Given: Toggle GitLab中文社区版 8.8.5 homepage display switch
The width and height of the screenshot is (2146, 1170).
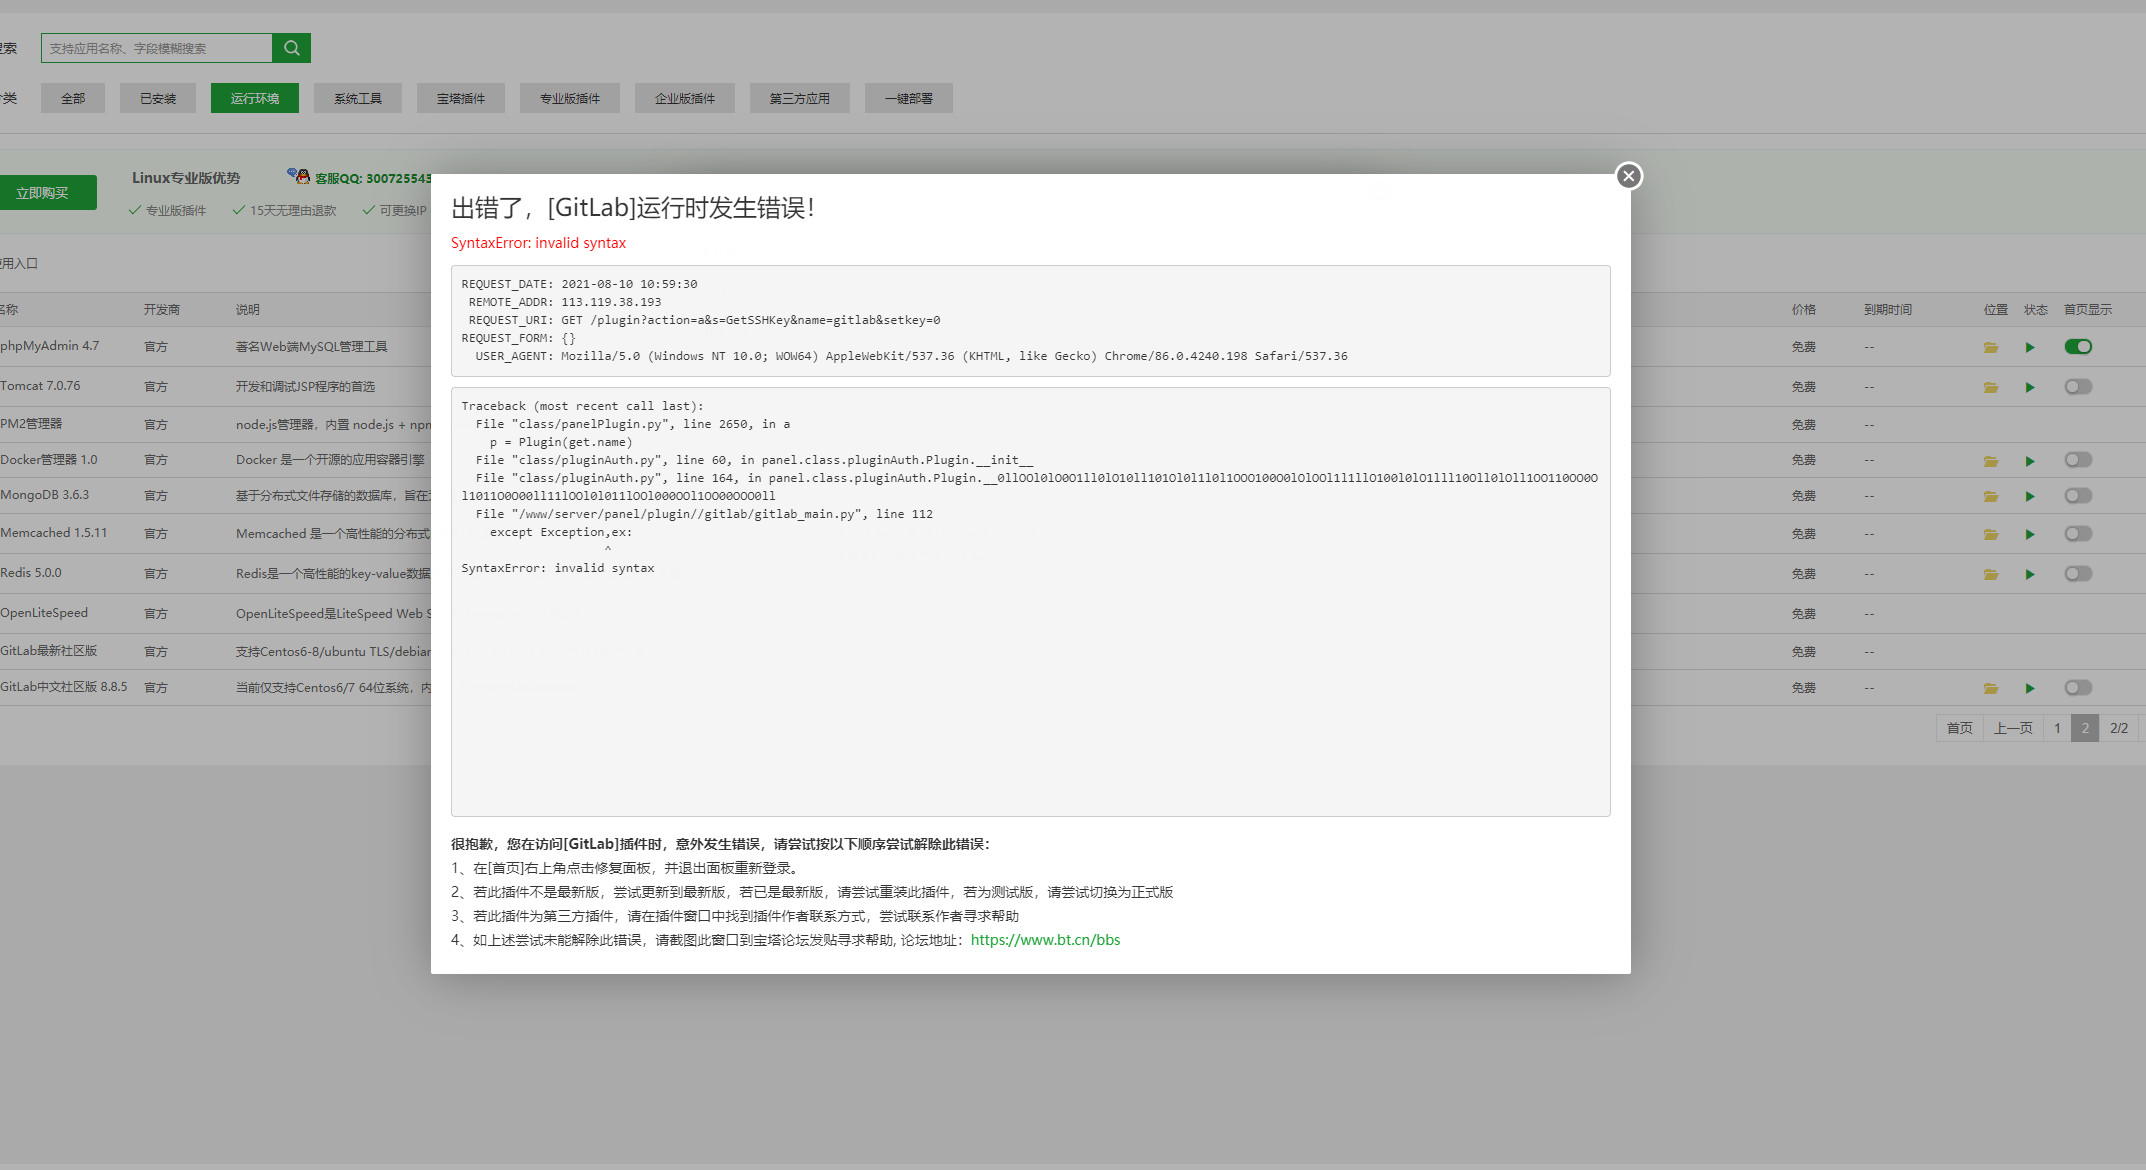Looking at the screenshot, I should coord(2078,688).
